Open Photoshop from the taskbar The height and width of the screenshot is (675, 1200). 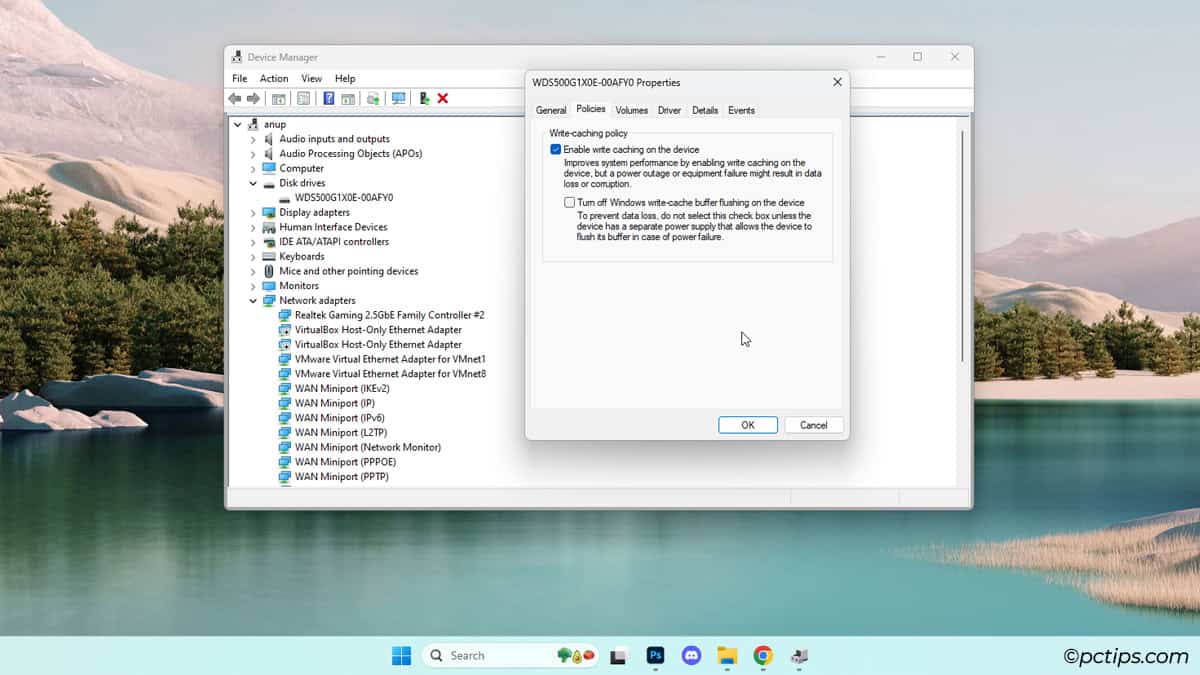pyautogui.click(x=656, y=656)
